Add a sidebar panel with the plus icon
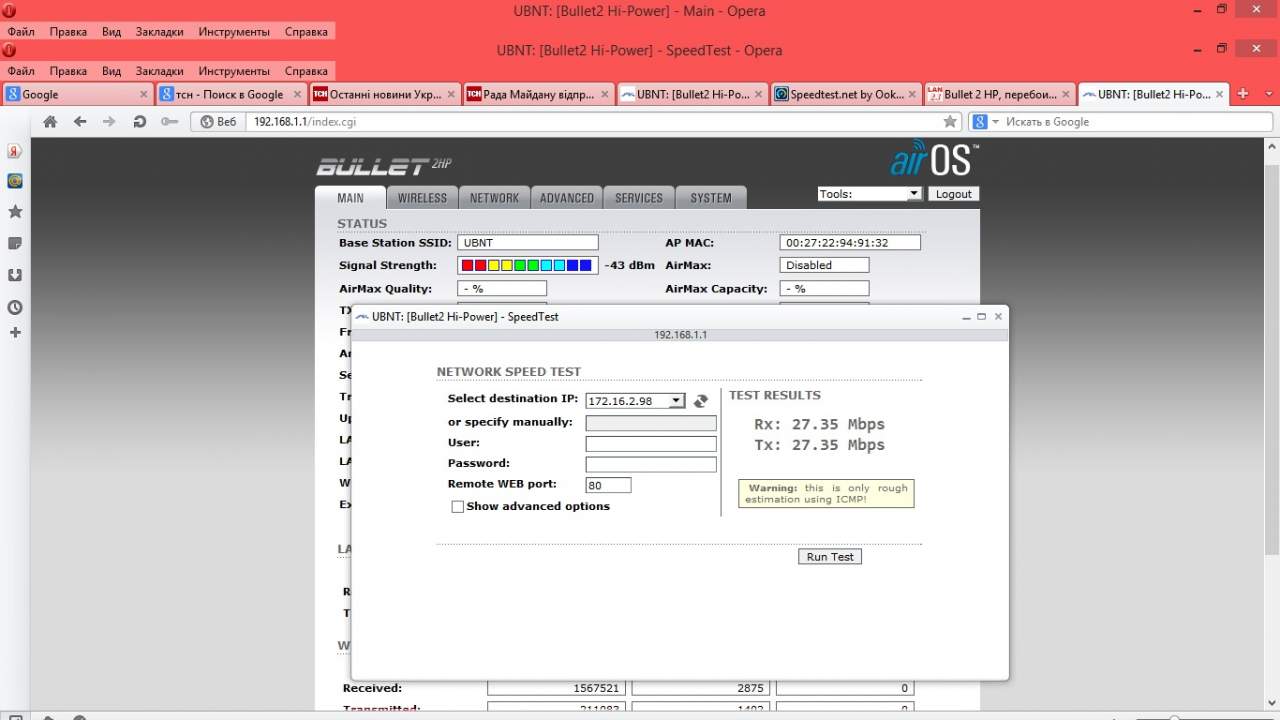Viewport: 1280px width, 720px height. pyautogui.click(x=15, y=332)
